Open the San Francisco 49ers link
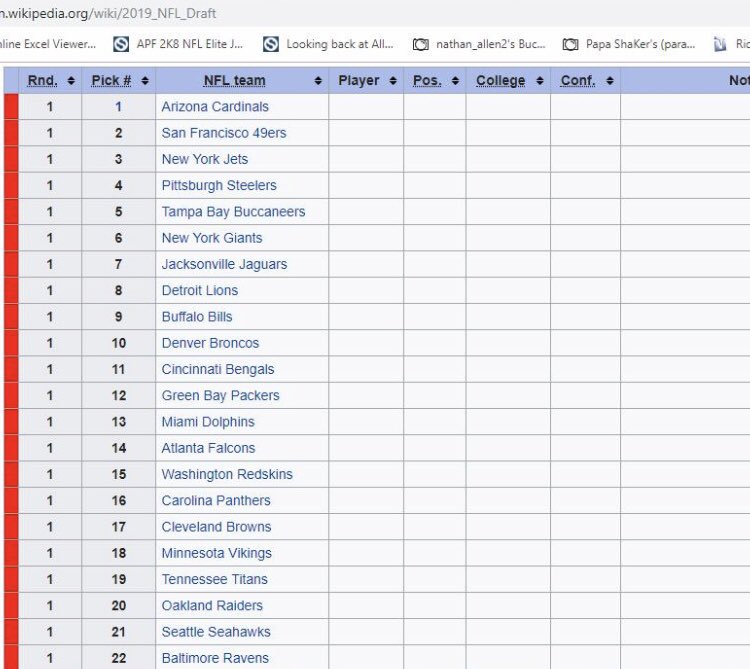Viewport: 750px width, 669px height. coord(224,133)
